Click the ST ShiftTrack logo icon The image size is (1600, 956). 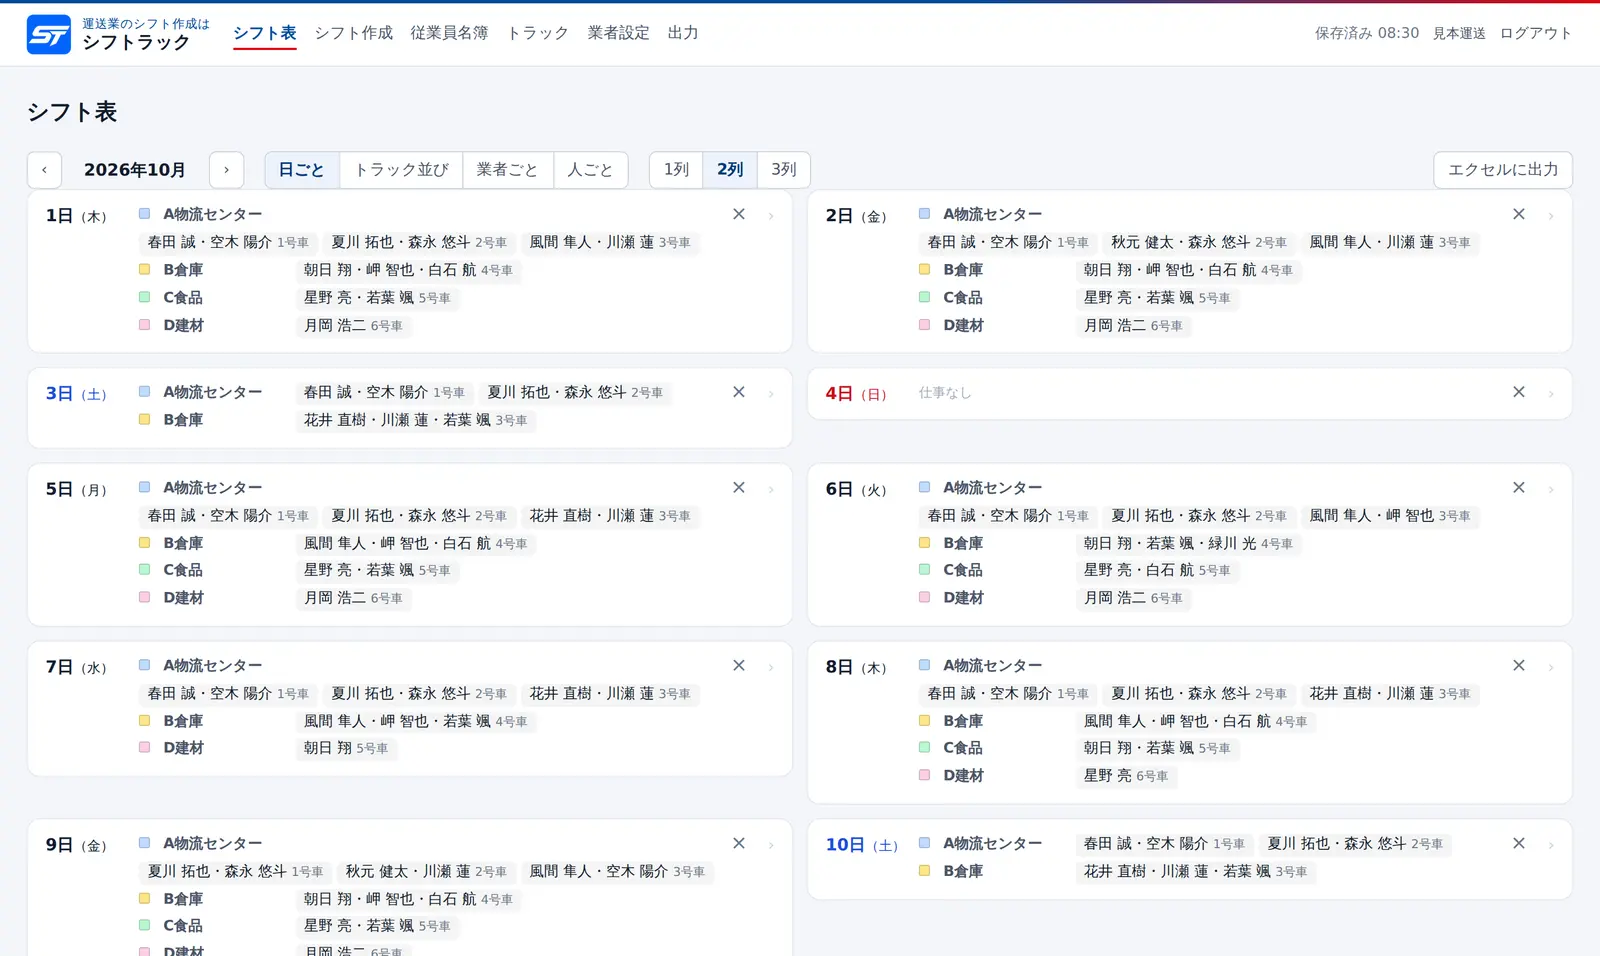49,34
